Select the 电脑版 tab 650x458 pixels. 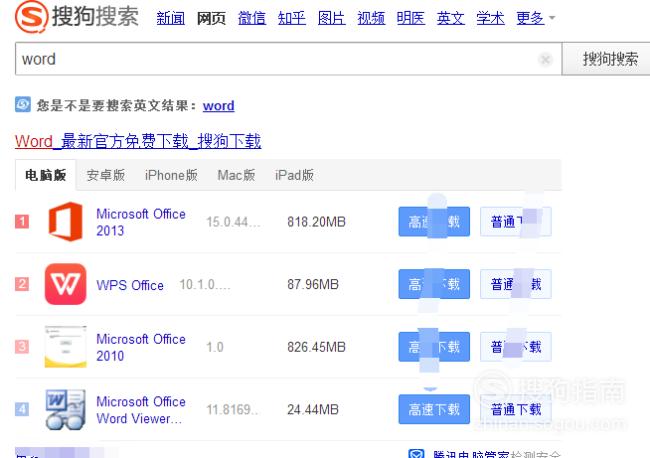46,175
